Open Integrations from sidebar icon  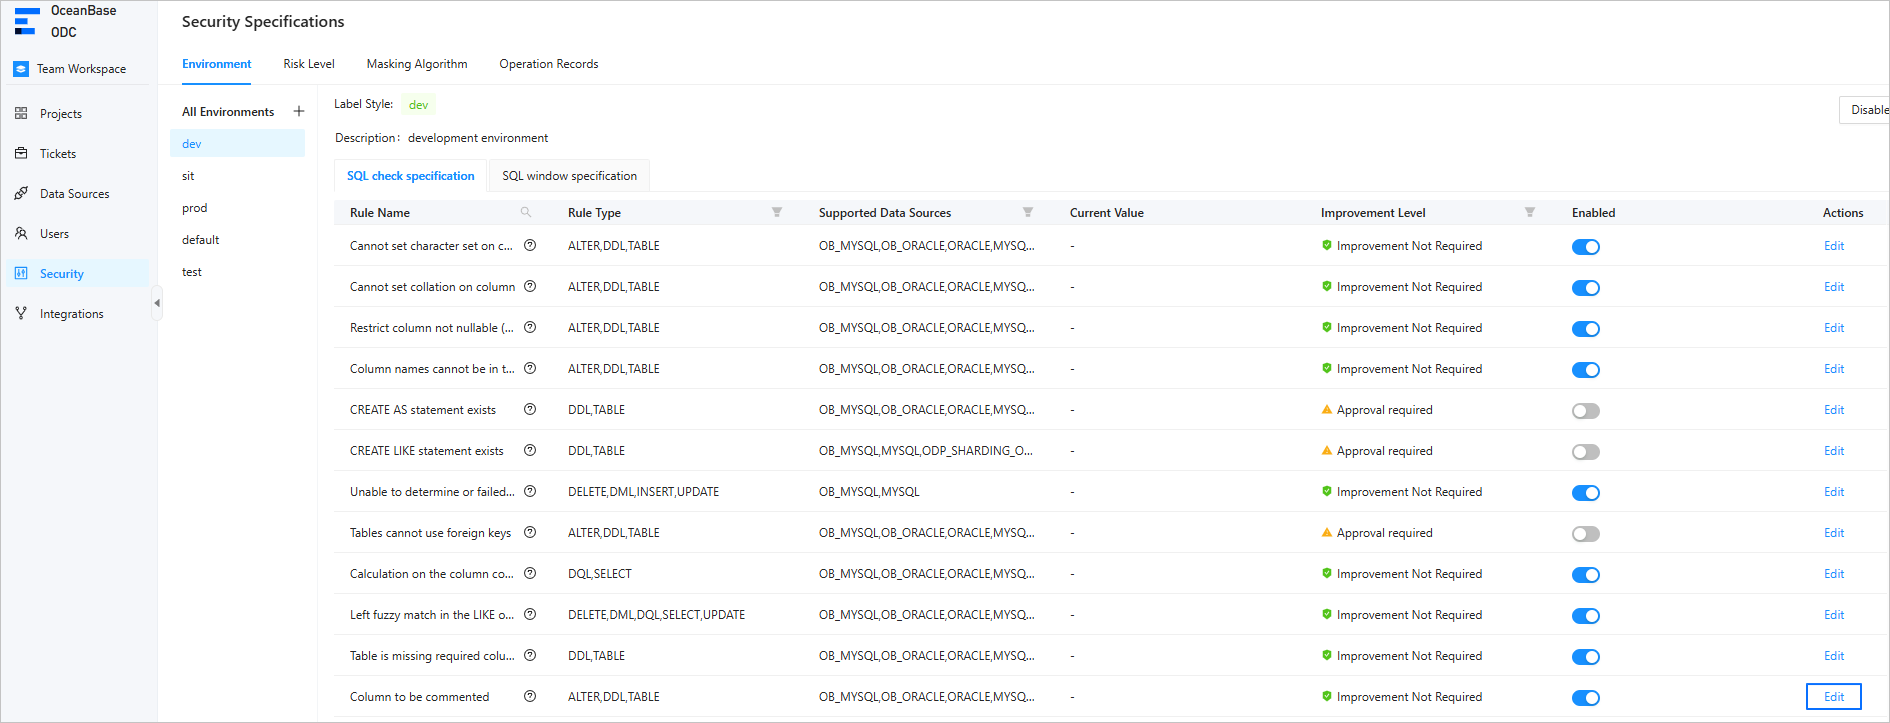pyautogui.click(x=21, y=314)
